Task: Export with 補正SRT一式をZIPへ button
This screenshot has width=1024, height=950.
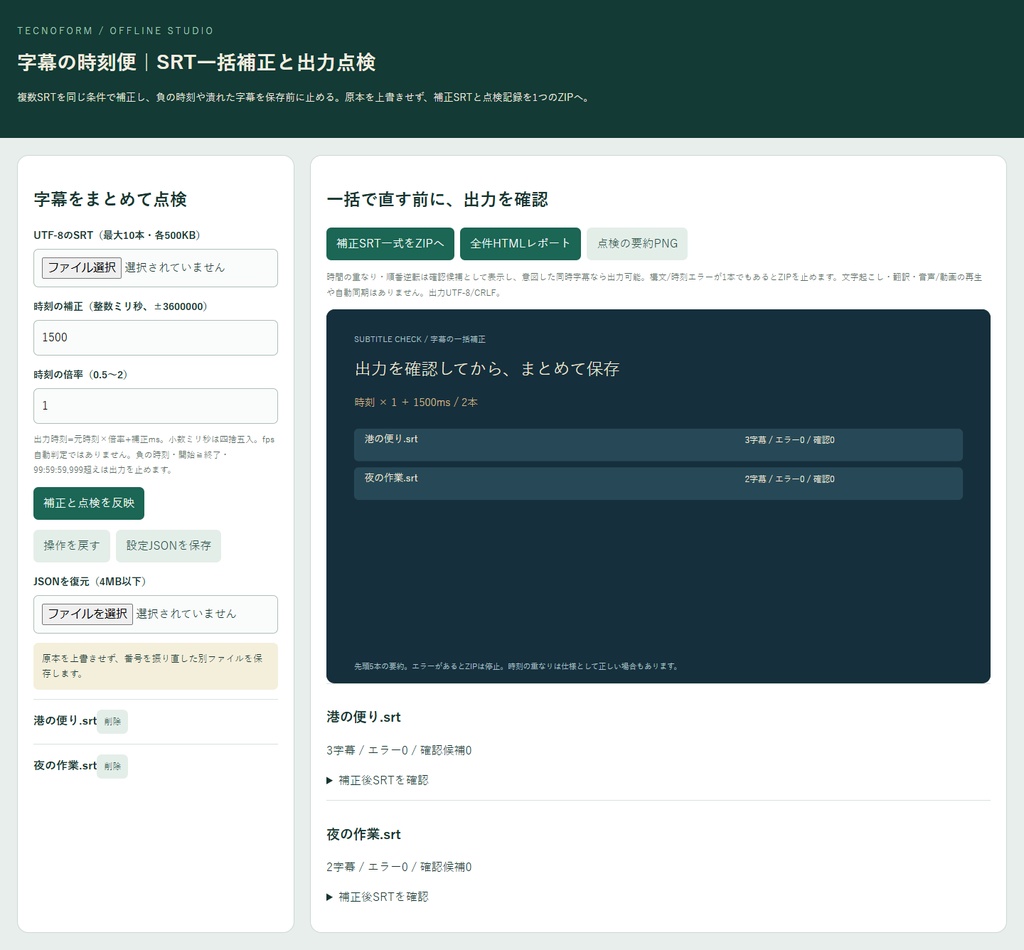Action: click(391, 244)
